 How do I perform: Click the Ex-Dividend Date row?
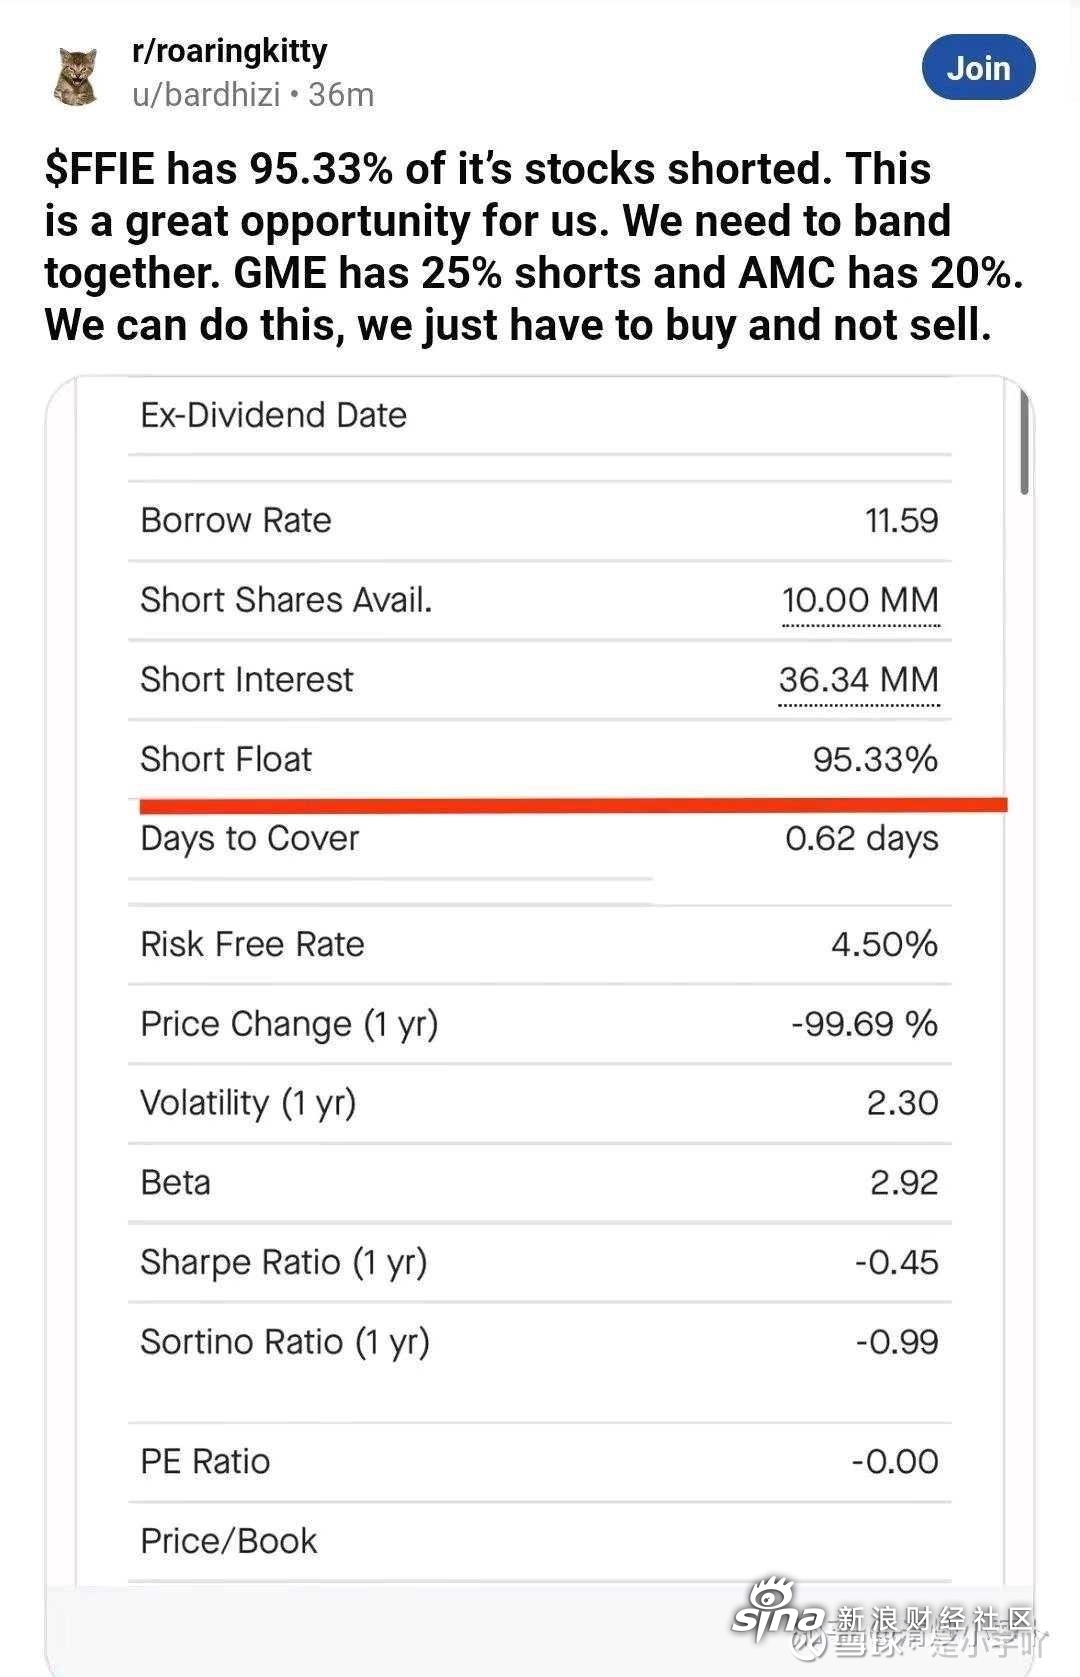coord(539,415)
